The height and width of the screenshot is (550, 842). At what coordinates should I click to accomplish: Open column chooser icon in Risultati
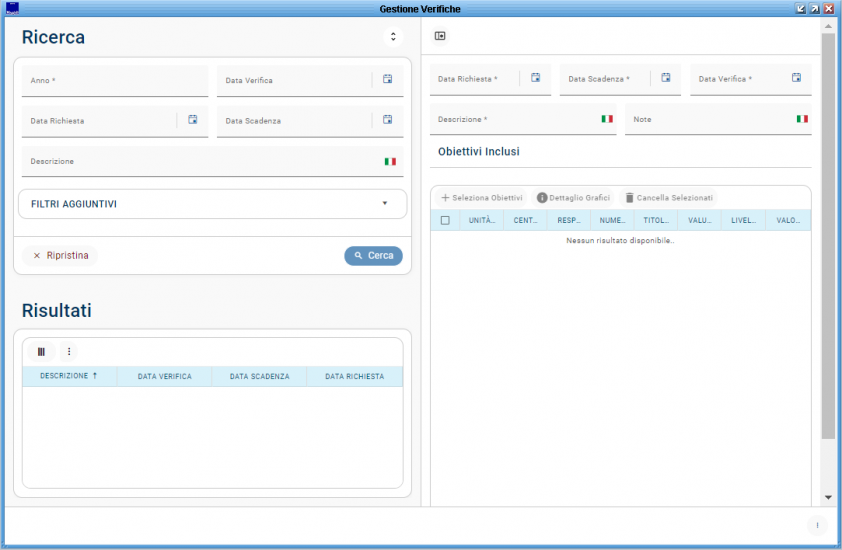pyautogui.click(x=41, y=352)
